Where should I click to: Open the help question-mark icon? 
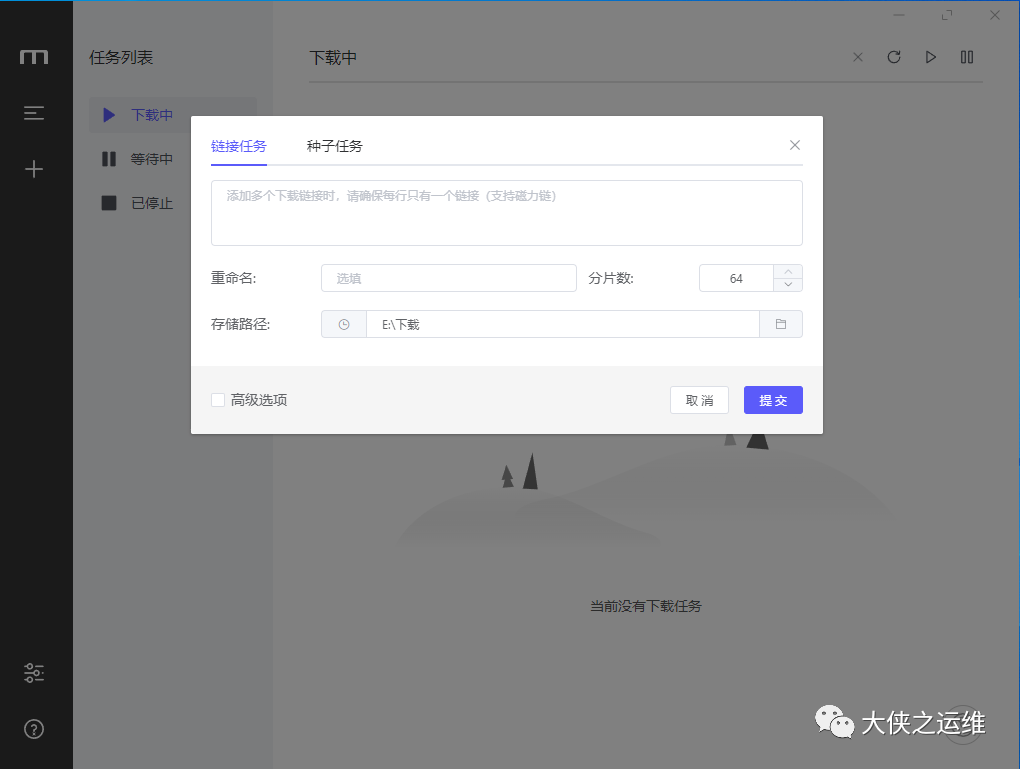34,729
